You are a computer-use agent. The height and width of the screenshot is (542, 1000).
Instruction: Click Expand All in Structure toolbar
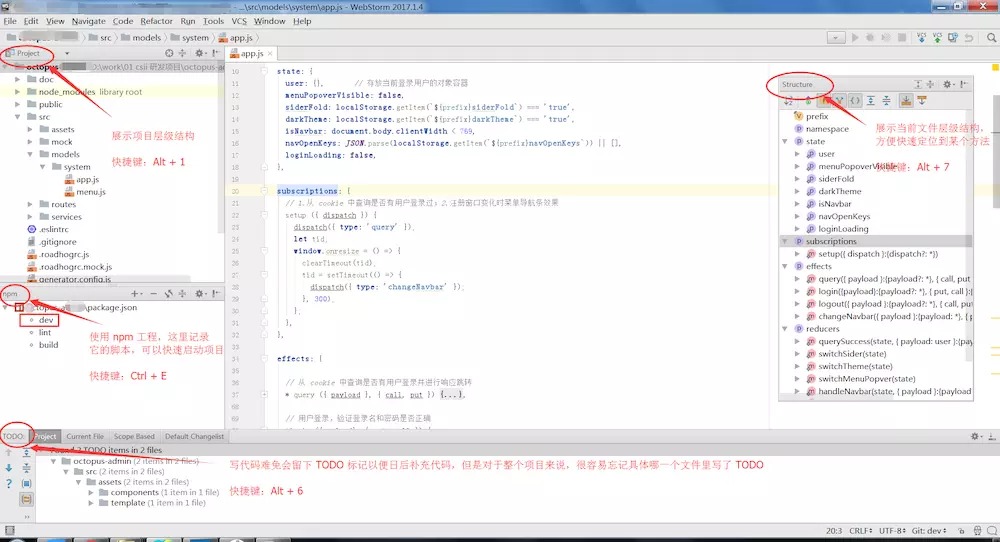871,101
